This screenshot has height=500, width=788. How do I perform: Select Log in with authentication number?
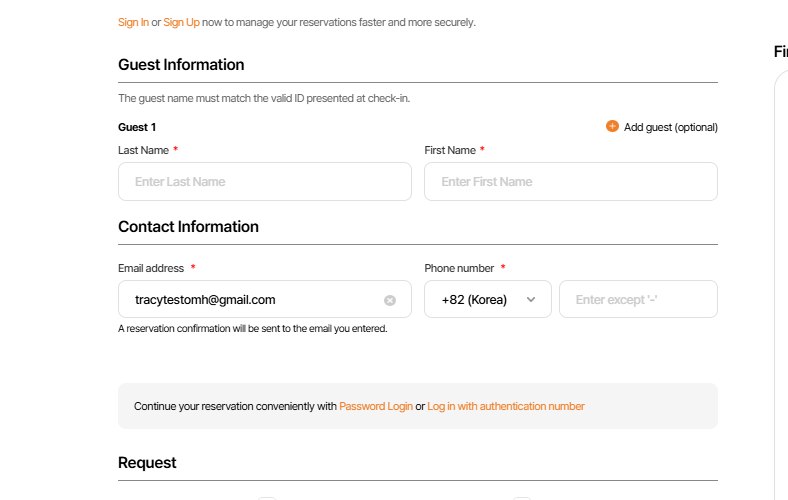(506, 406)
